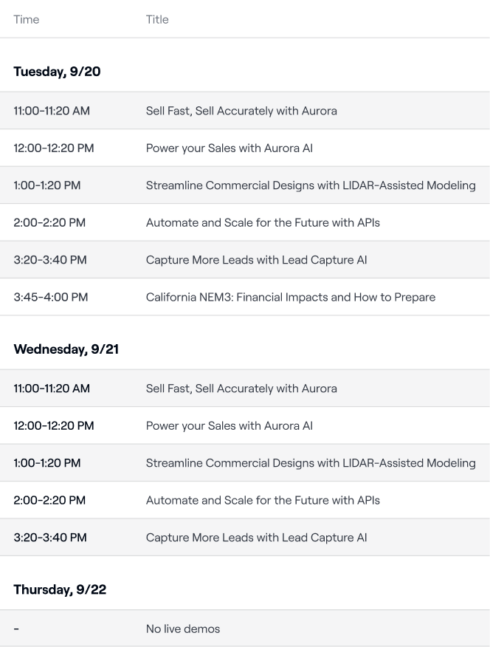
Task: Select Tuesday's Sell Fast, Sell Accurately with Aurora
Action: [241, 111]
